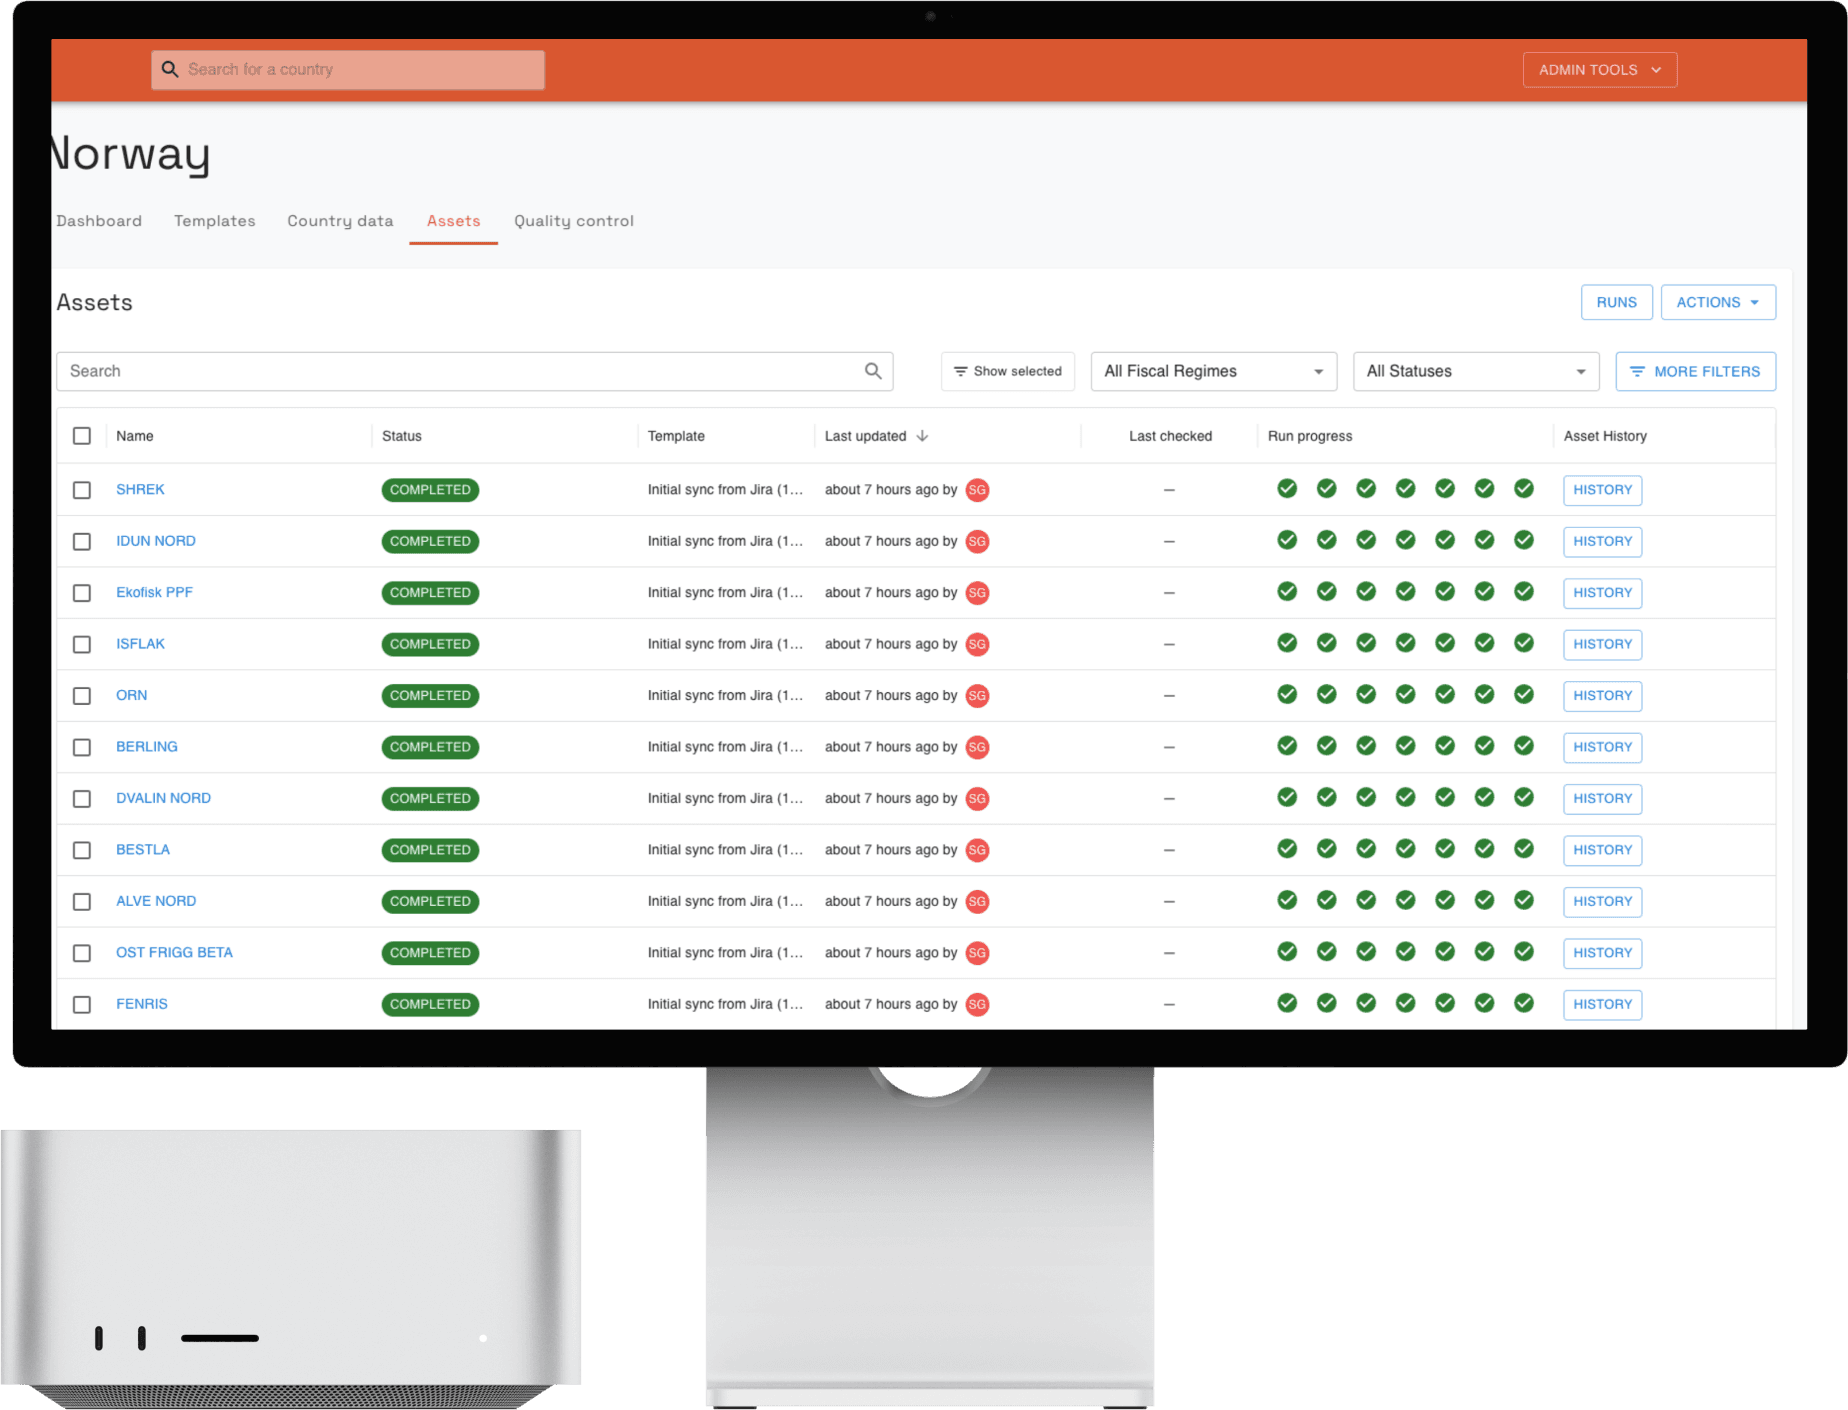Image resolution: width=1848 pixels, height=1410 pixels.
Task: Click the Runs button
Action: (x=1616, y=302)
